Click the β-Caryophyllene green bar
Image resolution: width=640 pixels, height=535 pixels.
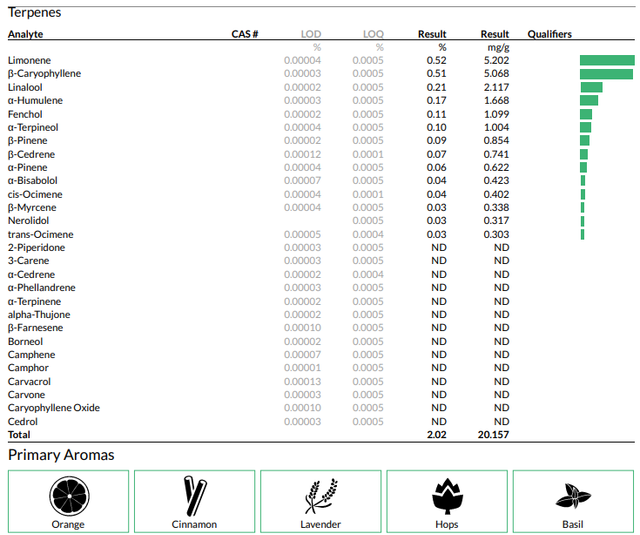coord(607,74)
